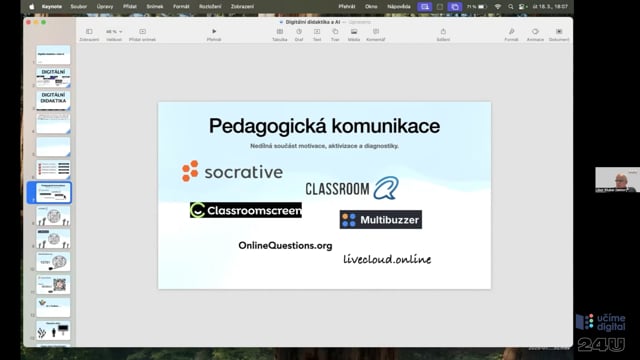The width and height of the screenshot is (640, 360).
Task: Click the presenter webcam thumbnail
Action: [x=617, y=180]
